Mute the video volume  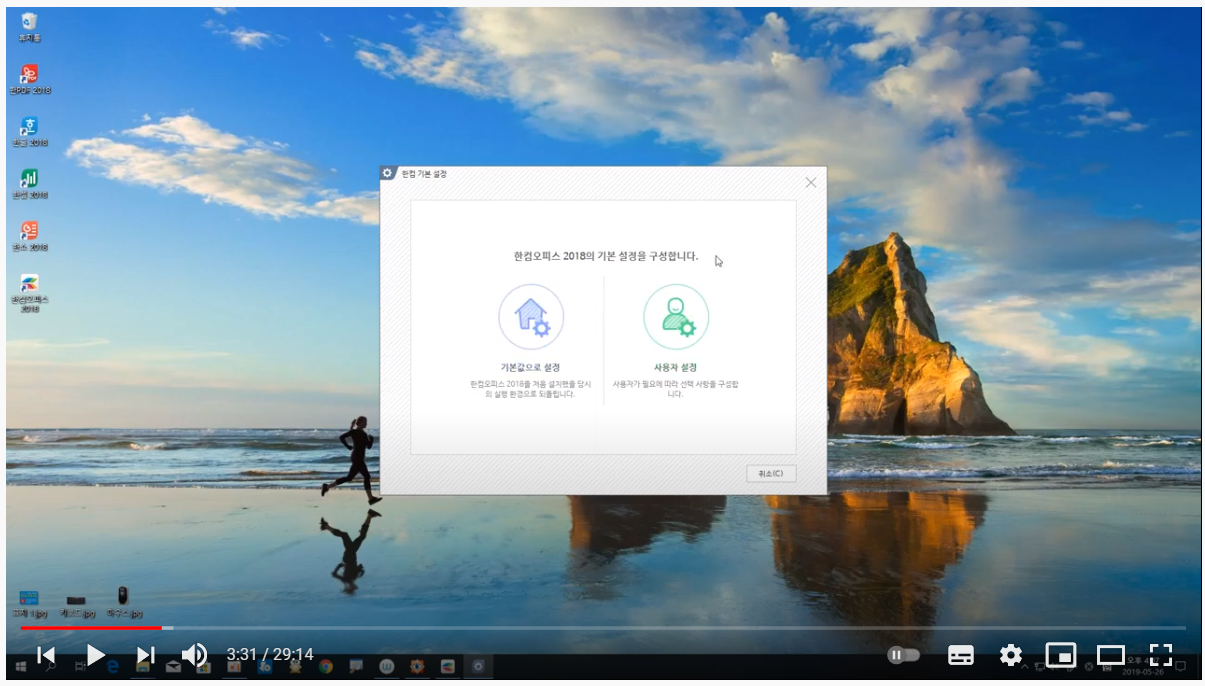194,655
